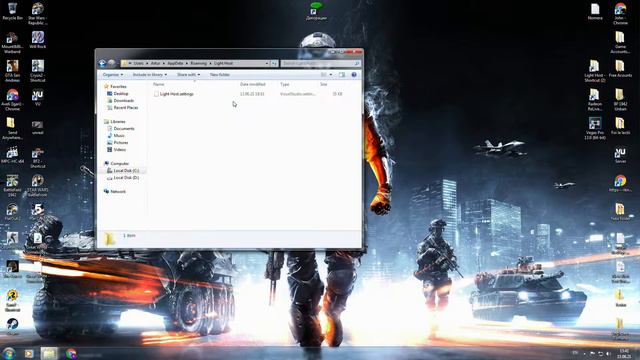Go back with Explorer's Back arrow
The image size is (640, 360).
pos(102,63)
